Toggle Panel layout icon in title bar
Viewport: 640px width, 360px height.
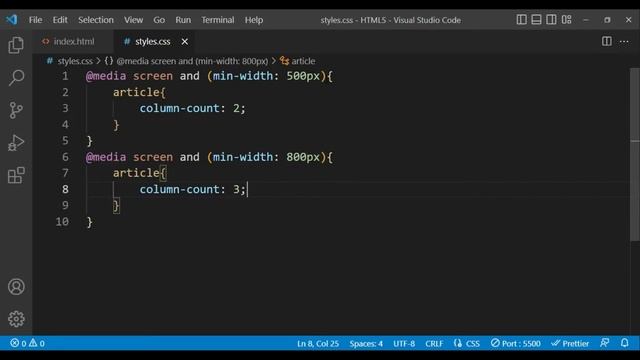point(536,20)
